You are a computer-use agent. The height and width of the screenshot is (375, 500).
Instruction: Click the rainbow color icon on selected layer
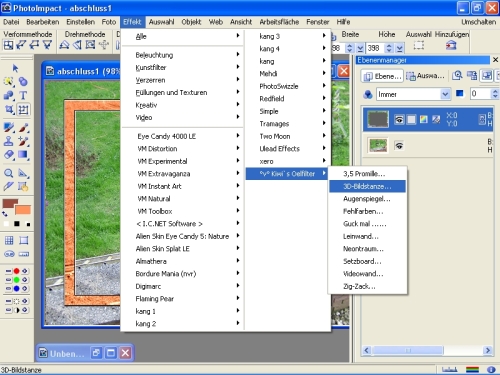(x=424, y=119)
